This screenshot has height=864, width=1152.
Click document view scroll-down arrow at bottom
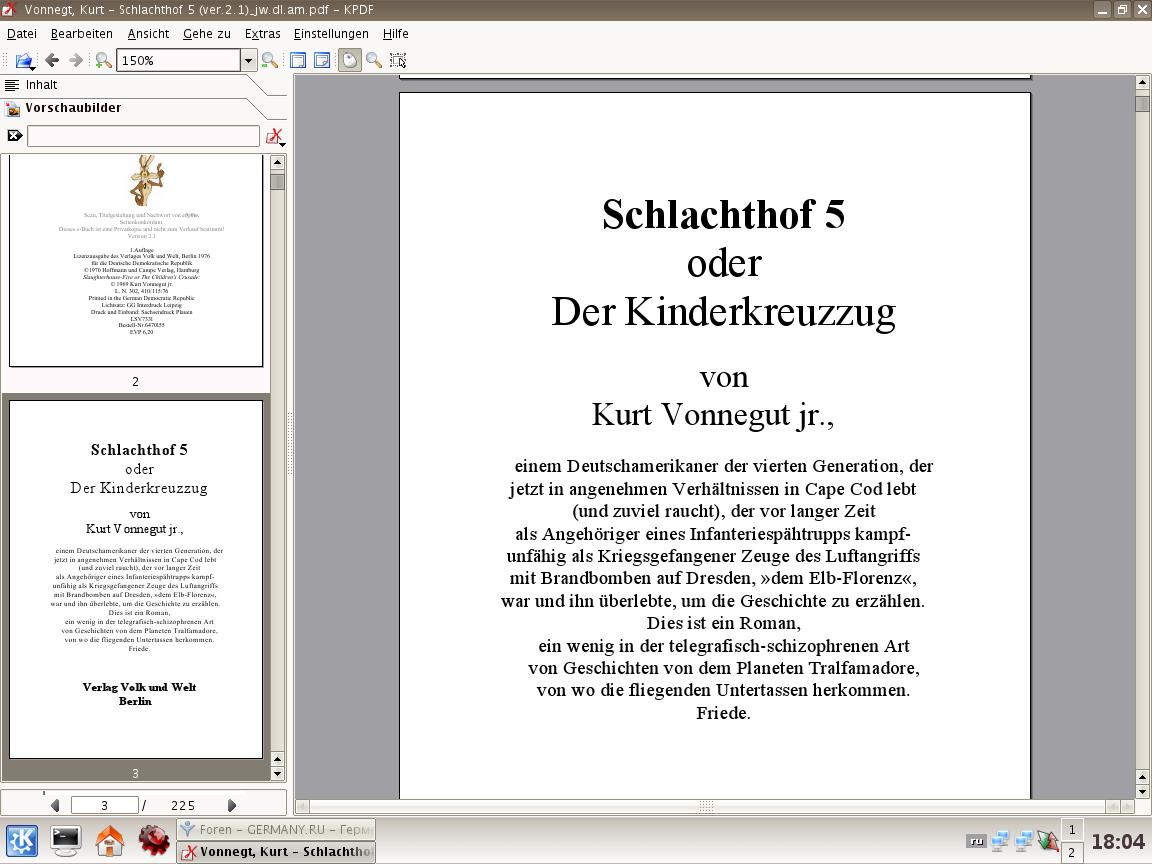tap(1142, 791)
